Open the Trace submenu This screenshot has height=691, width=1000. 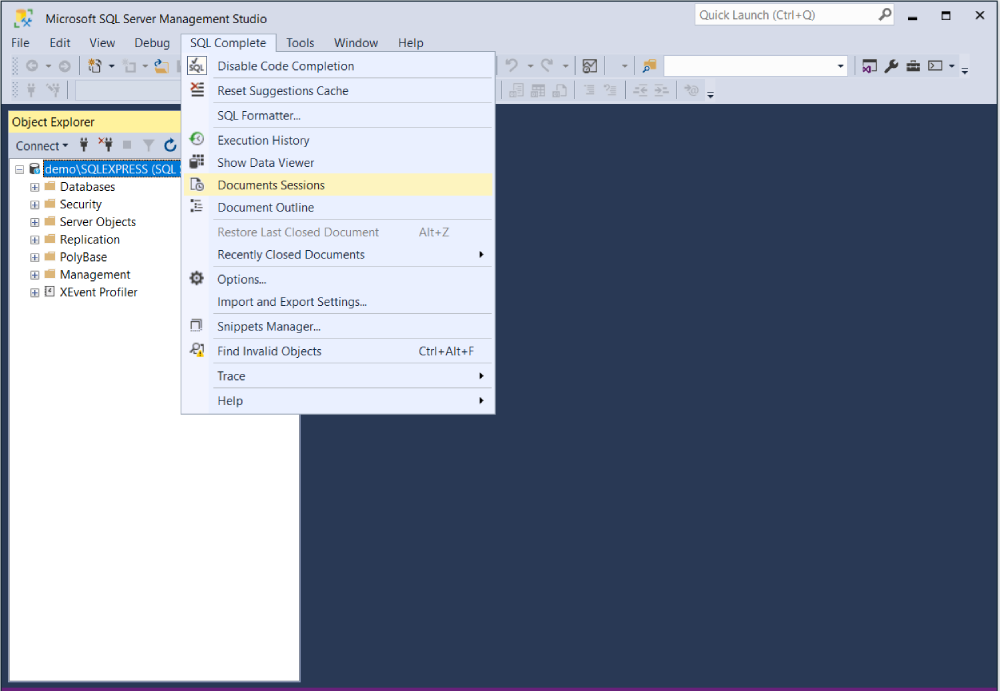338,376
